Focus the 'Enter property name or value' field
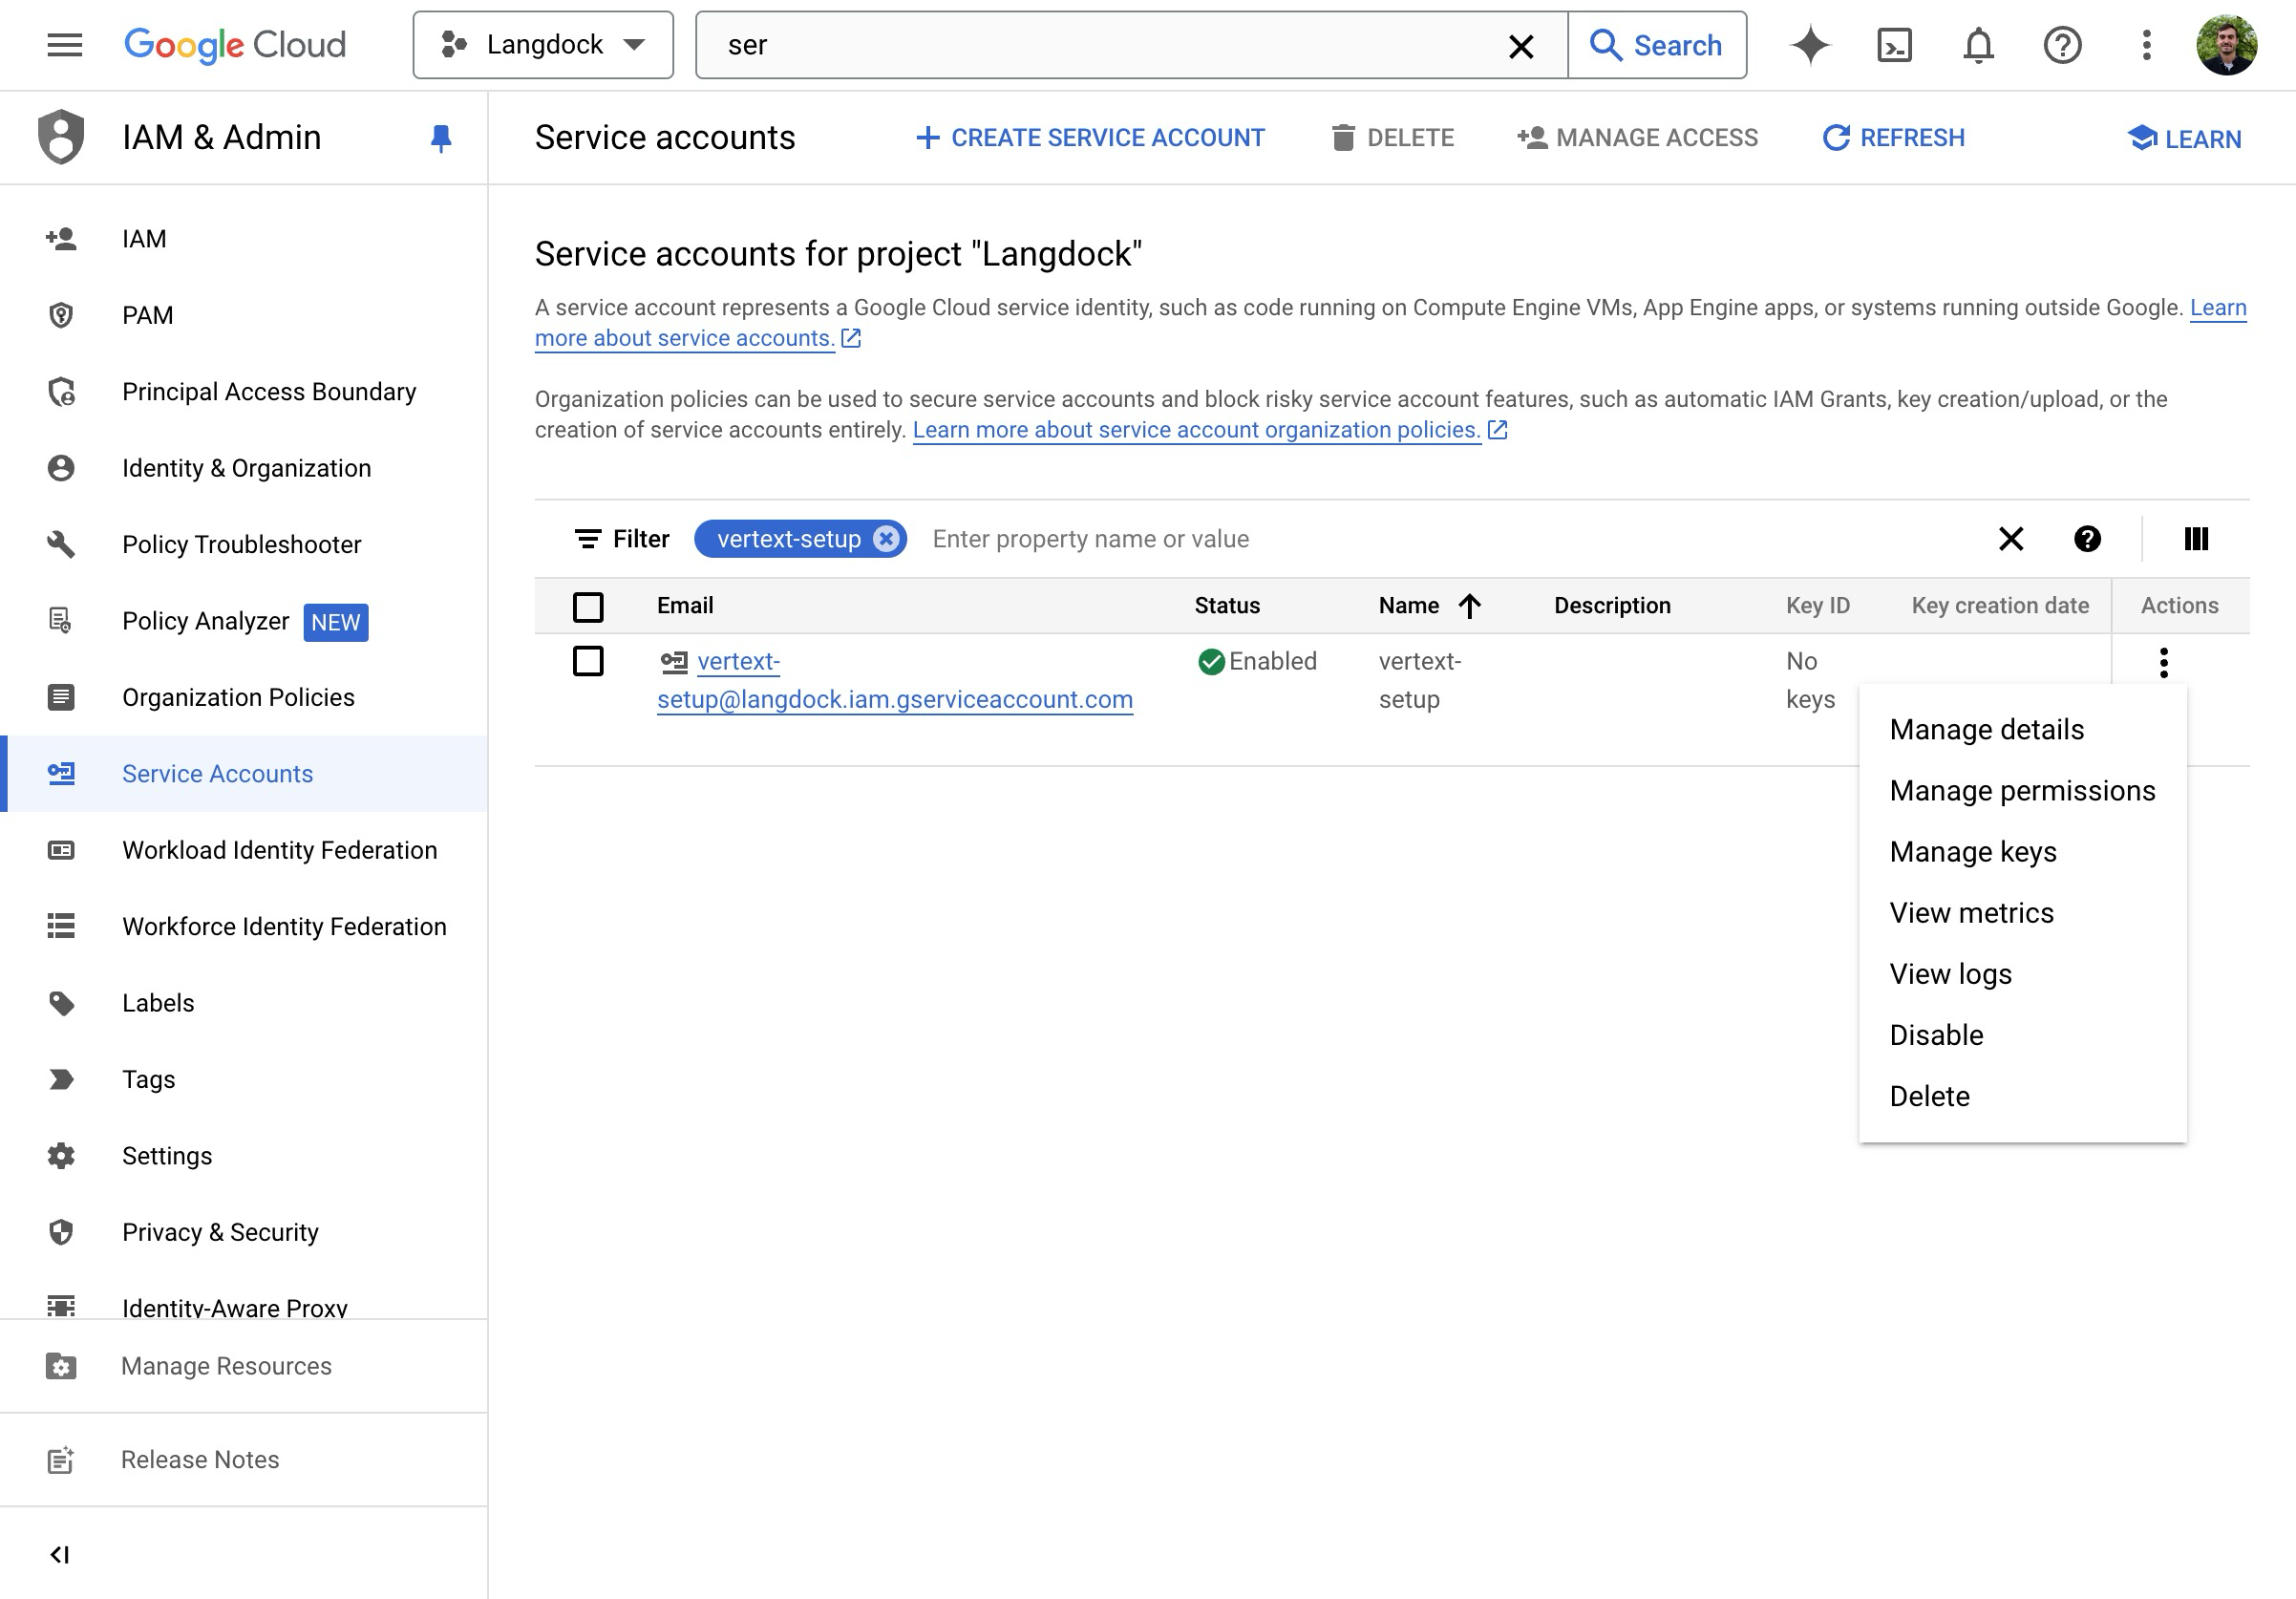 click(1090, 540)
